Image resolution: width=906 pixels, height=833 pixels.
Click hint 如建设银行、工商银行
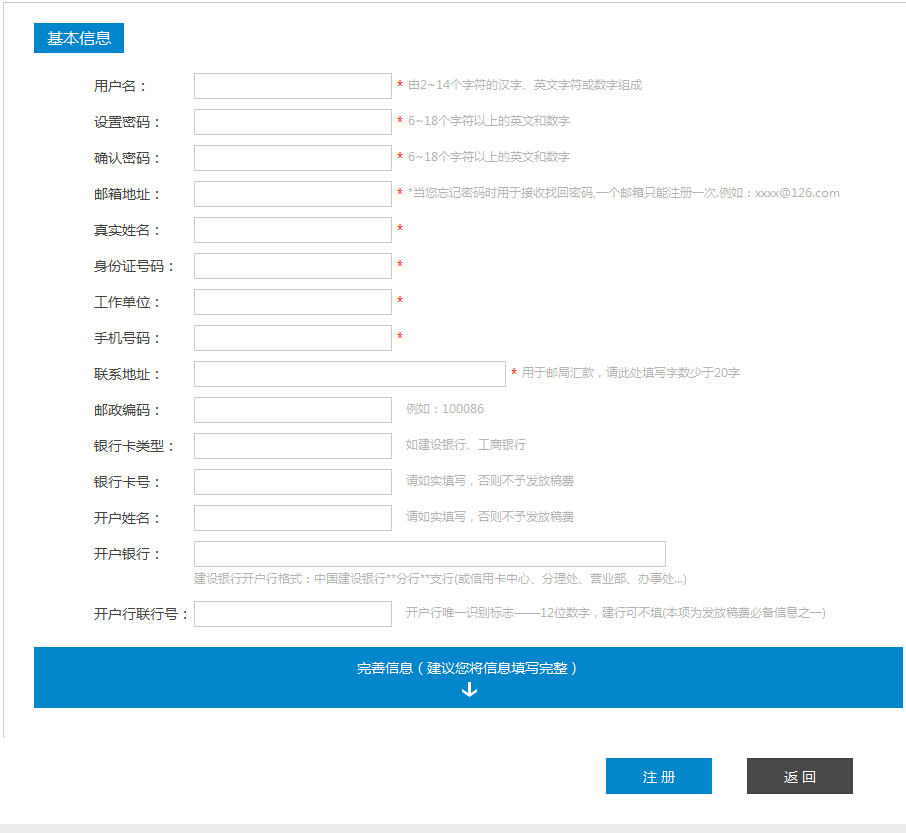(466, 445)
